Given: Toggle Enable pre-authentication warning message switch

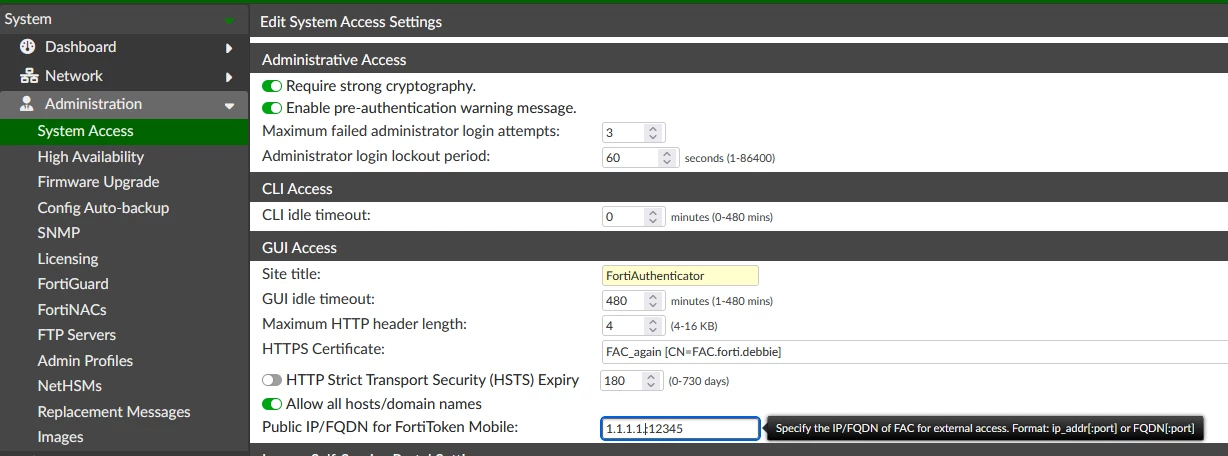Looking at the screenshot, I should pyautogui.click(x=272, y=108).
